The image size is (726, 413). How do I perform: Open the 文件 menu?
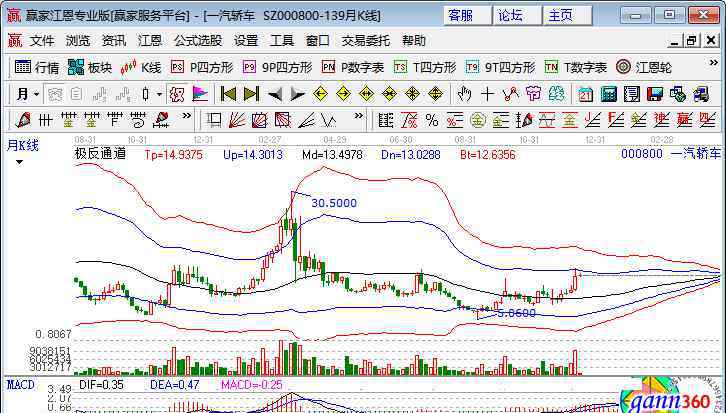(42, 41)
